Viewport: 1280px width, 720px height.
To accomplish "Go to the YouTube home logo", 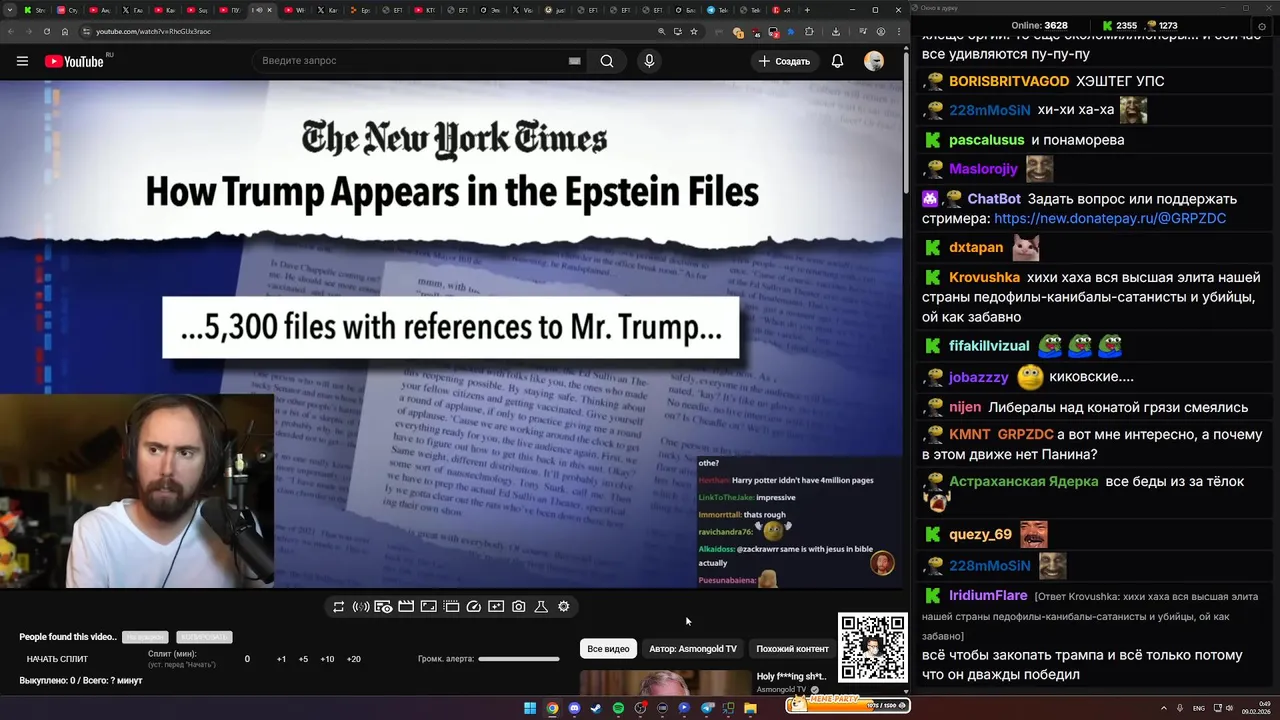I will 74,61.
